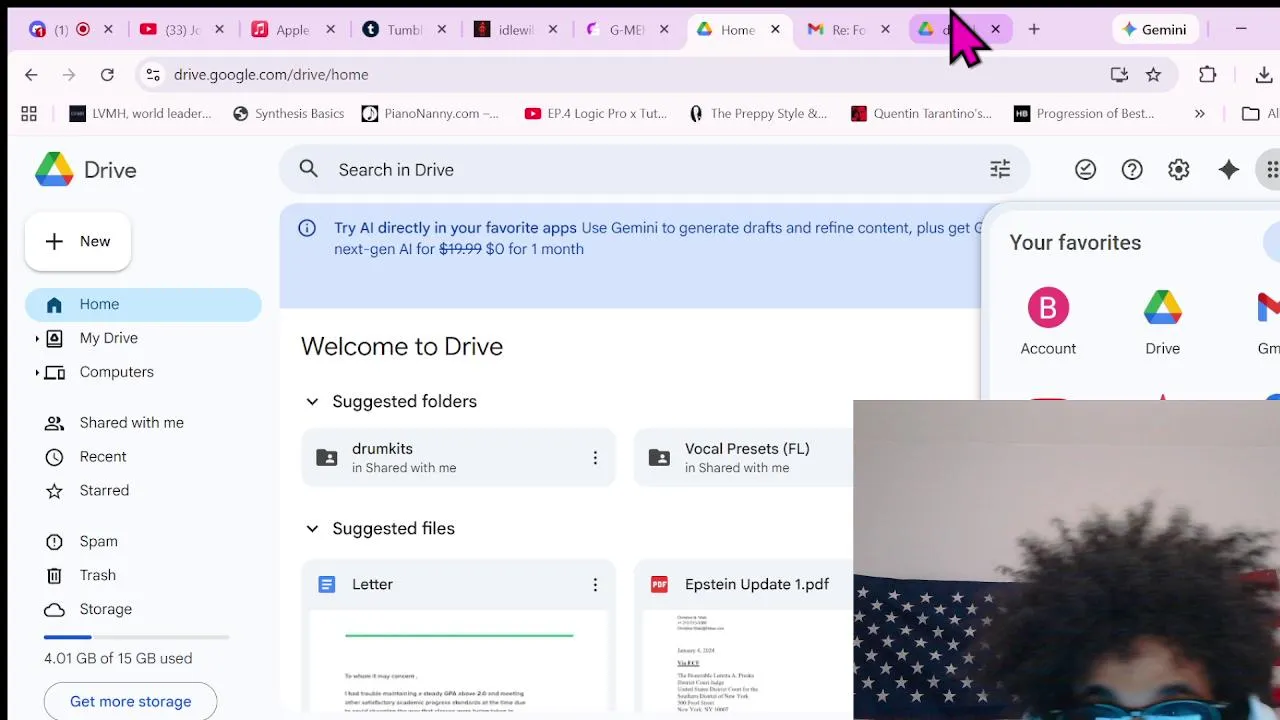Reload the current page

[x=107, y=75]
